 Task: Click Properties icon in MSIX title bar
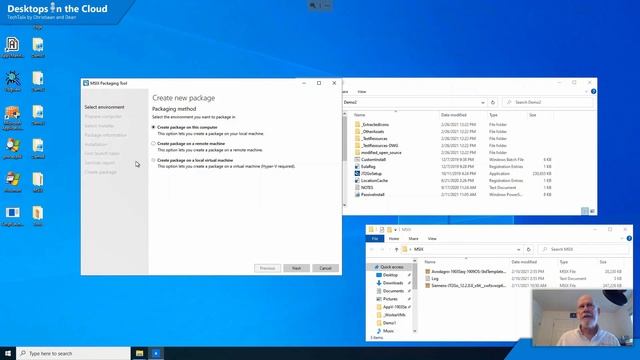coord(382,230)
